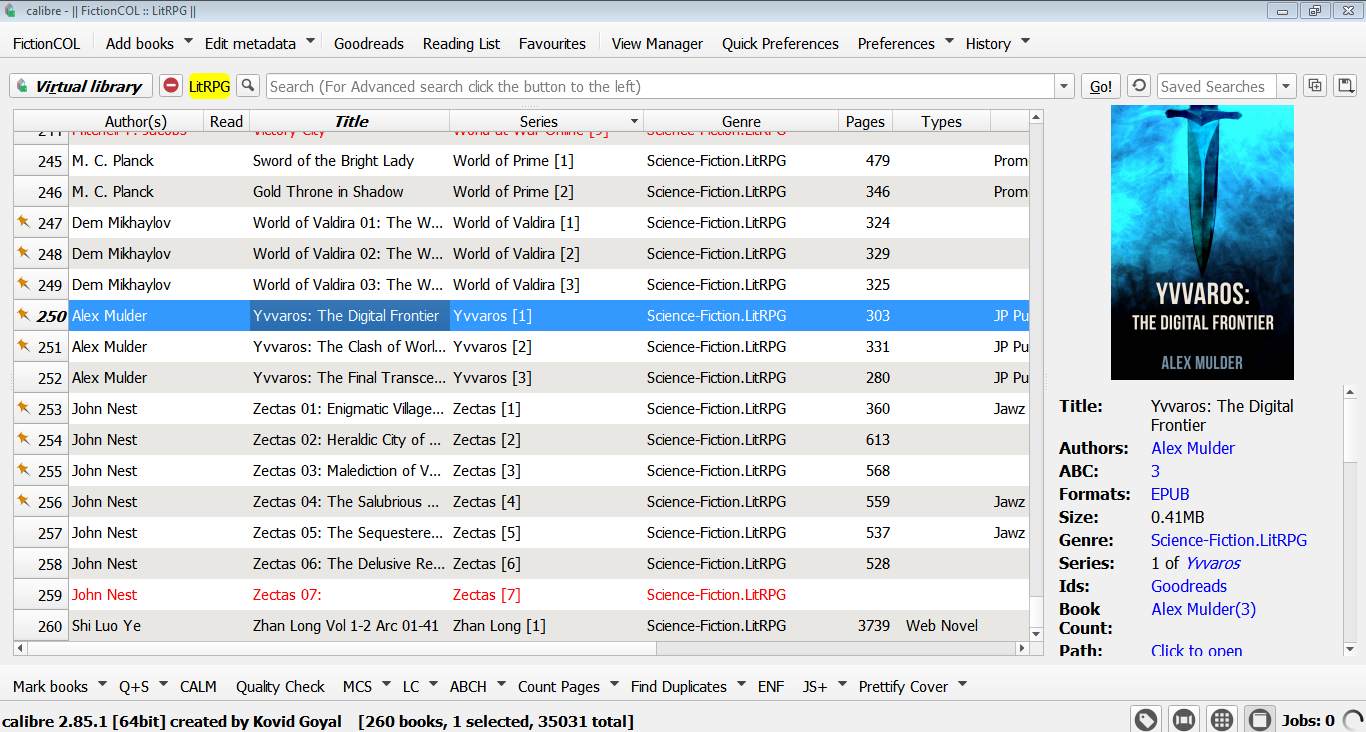Click the copy saved search icon

click(1315, 86)
